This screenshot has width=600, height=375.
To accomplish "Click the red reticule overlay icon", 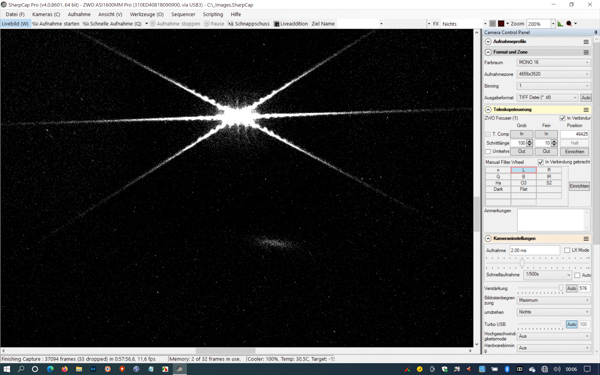I will pyautogui.click(x=501, y=24).
